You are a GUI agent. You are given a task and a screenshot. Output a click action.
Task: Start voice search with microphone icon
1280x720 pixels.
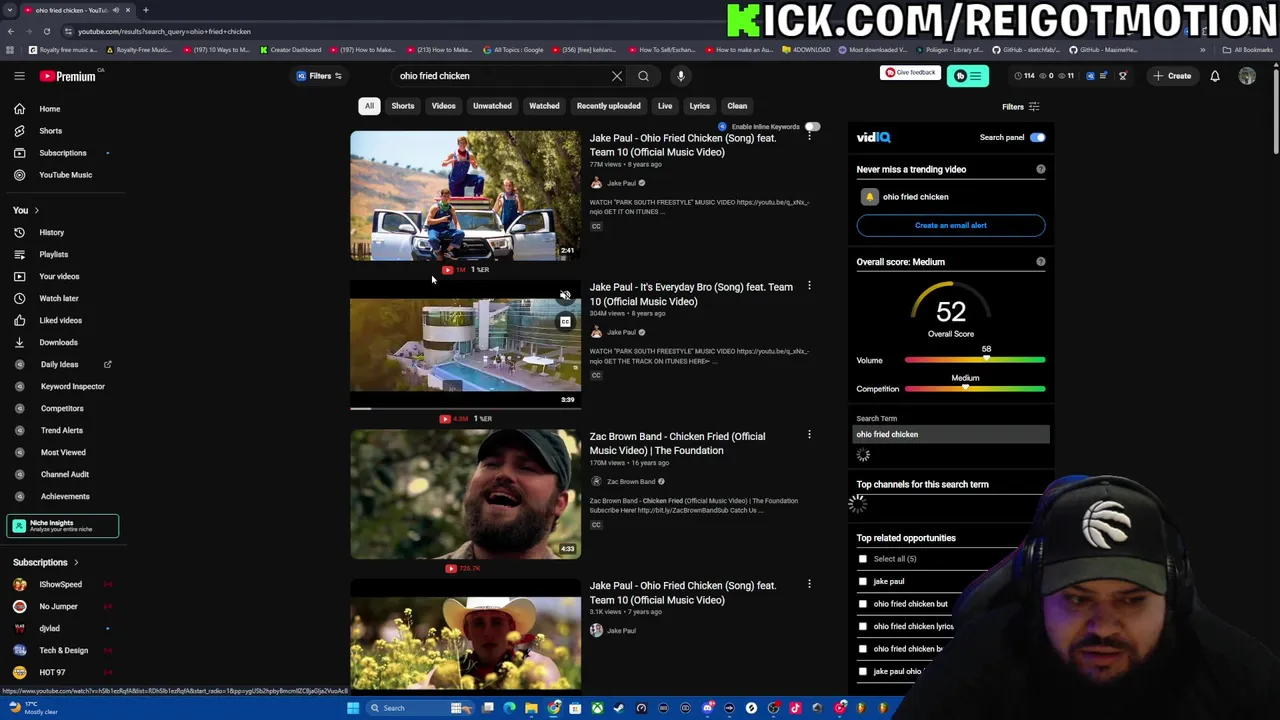680,76
